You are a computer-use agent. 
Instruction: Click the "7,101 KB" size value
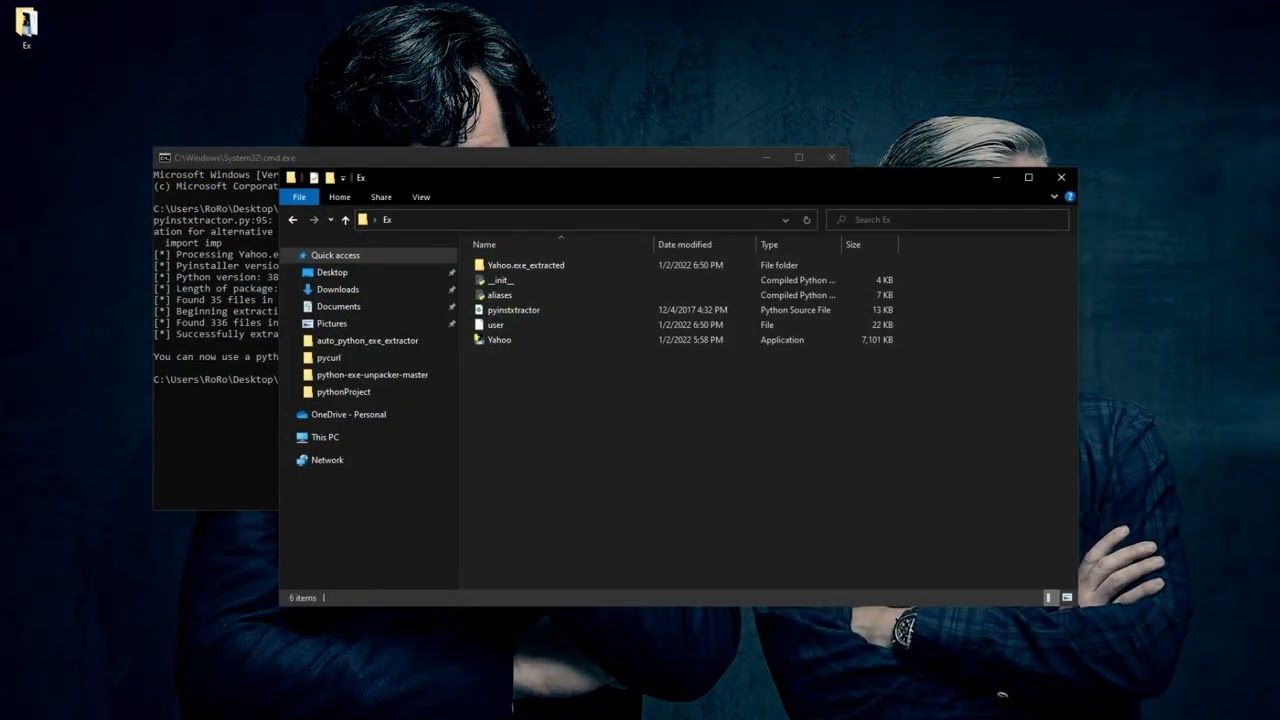coord(877,340)
